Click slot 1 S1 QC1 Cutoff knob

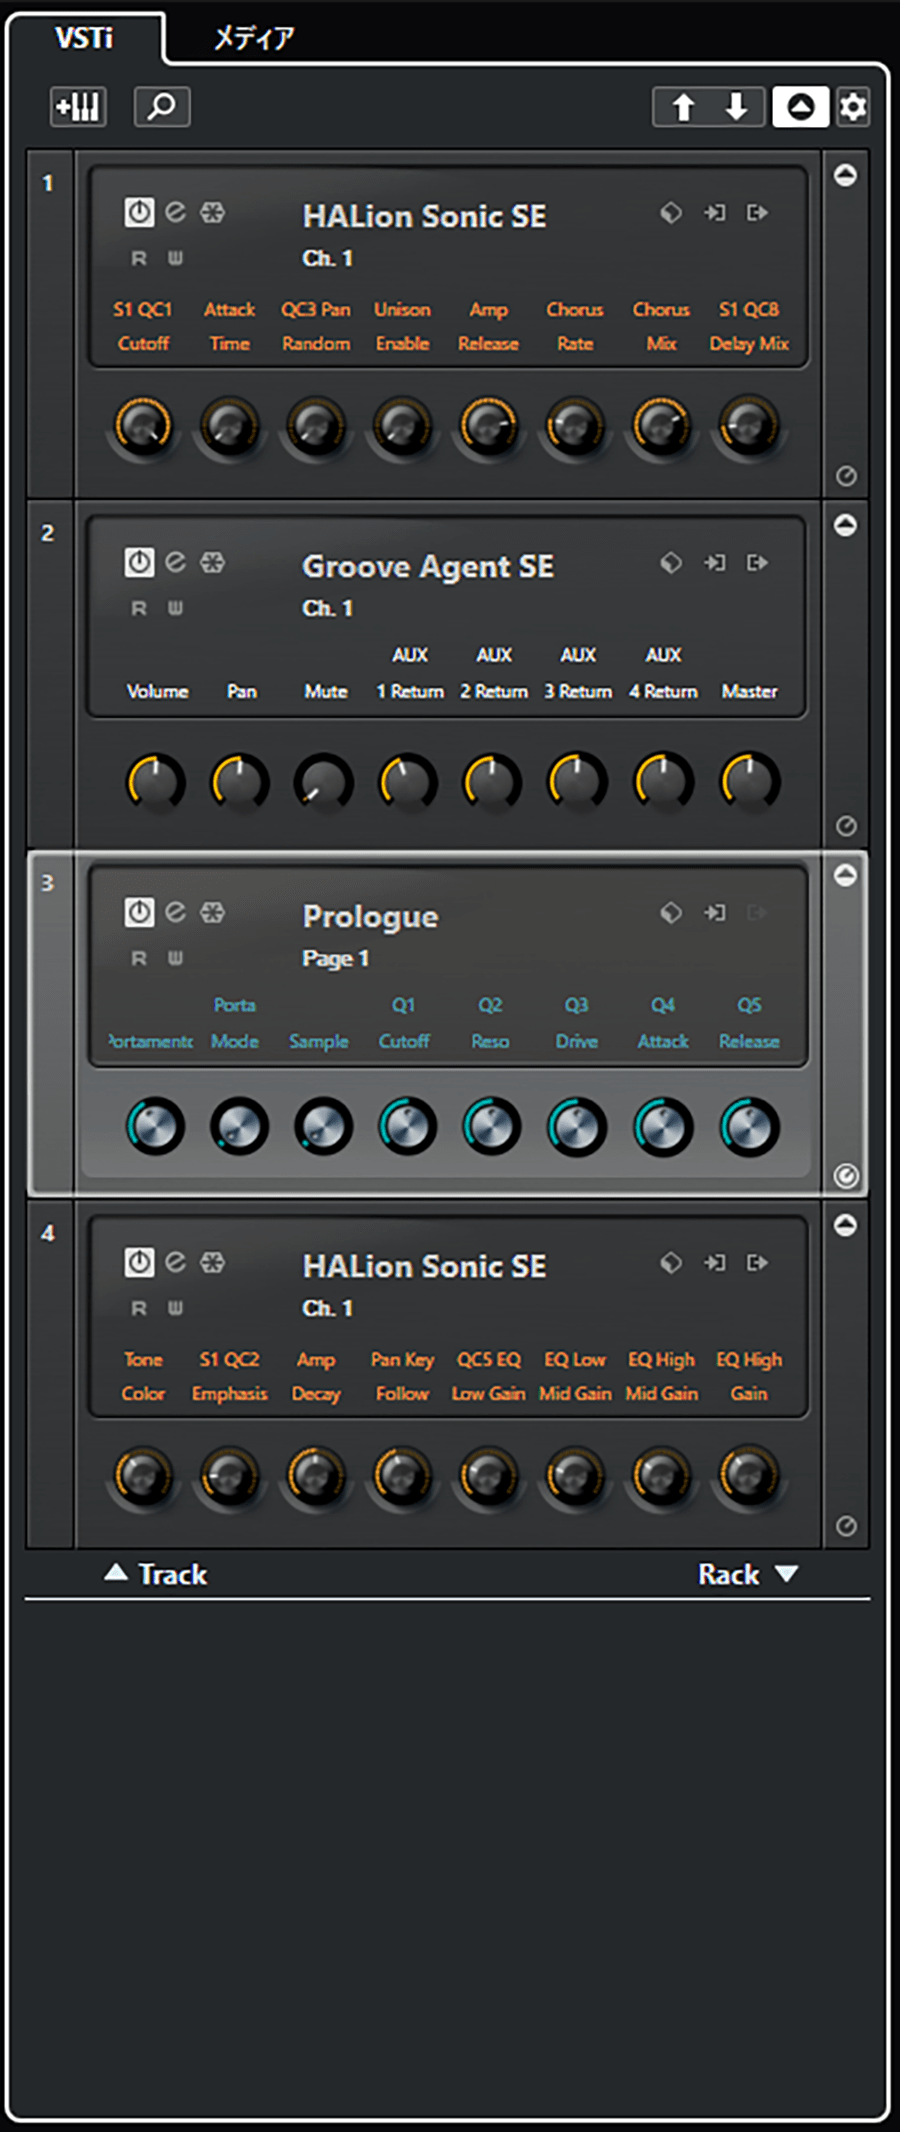click(x=144, y=427)
